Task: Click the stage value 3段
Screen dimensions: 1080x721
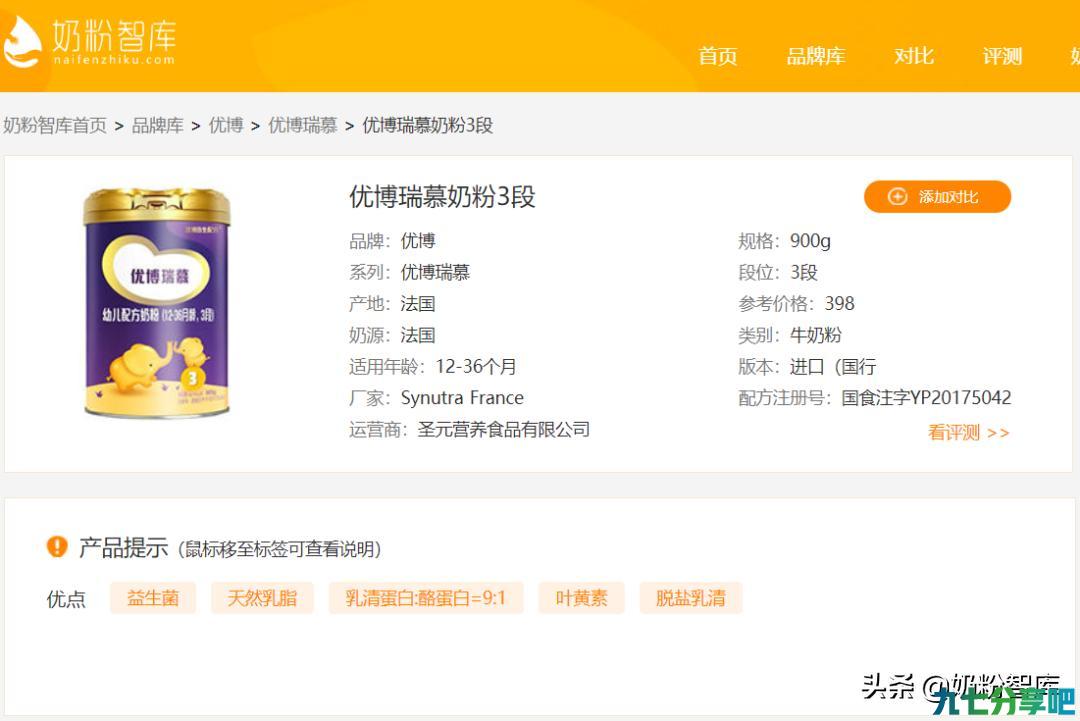Action: [x=804, y=272]
